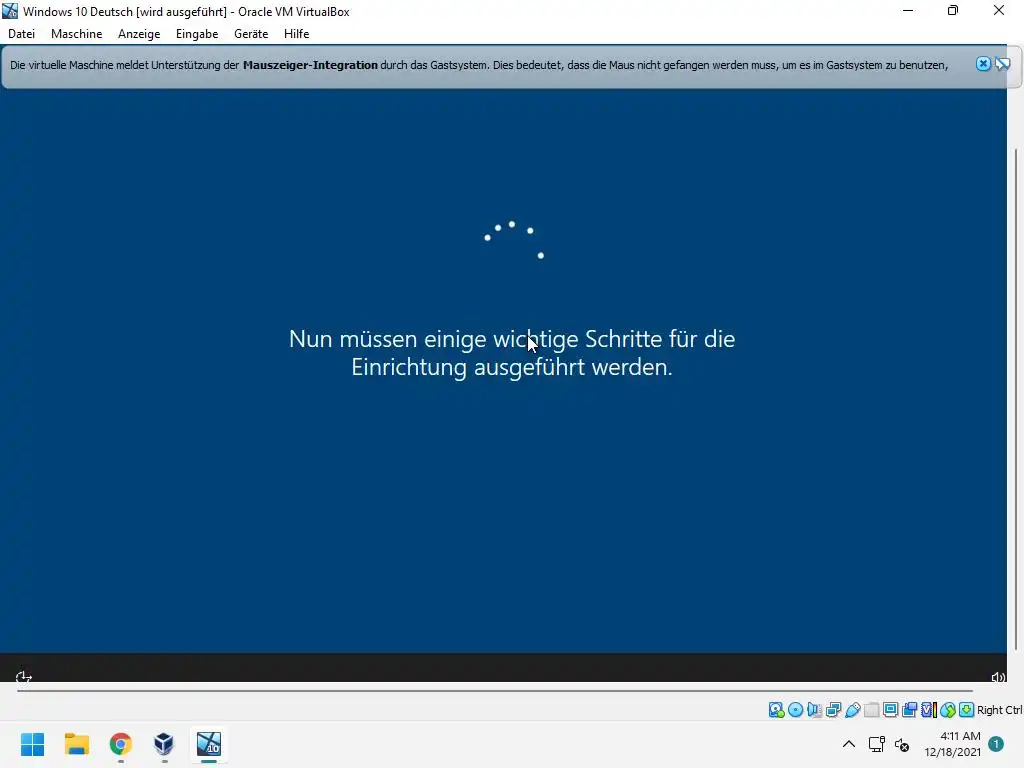Click the keyboard capture arrow icon

point(967,710)
